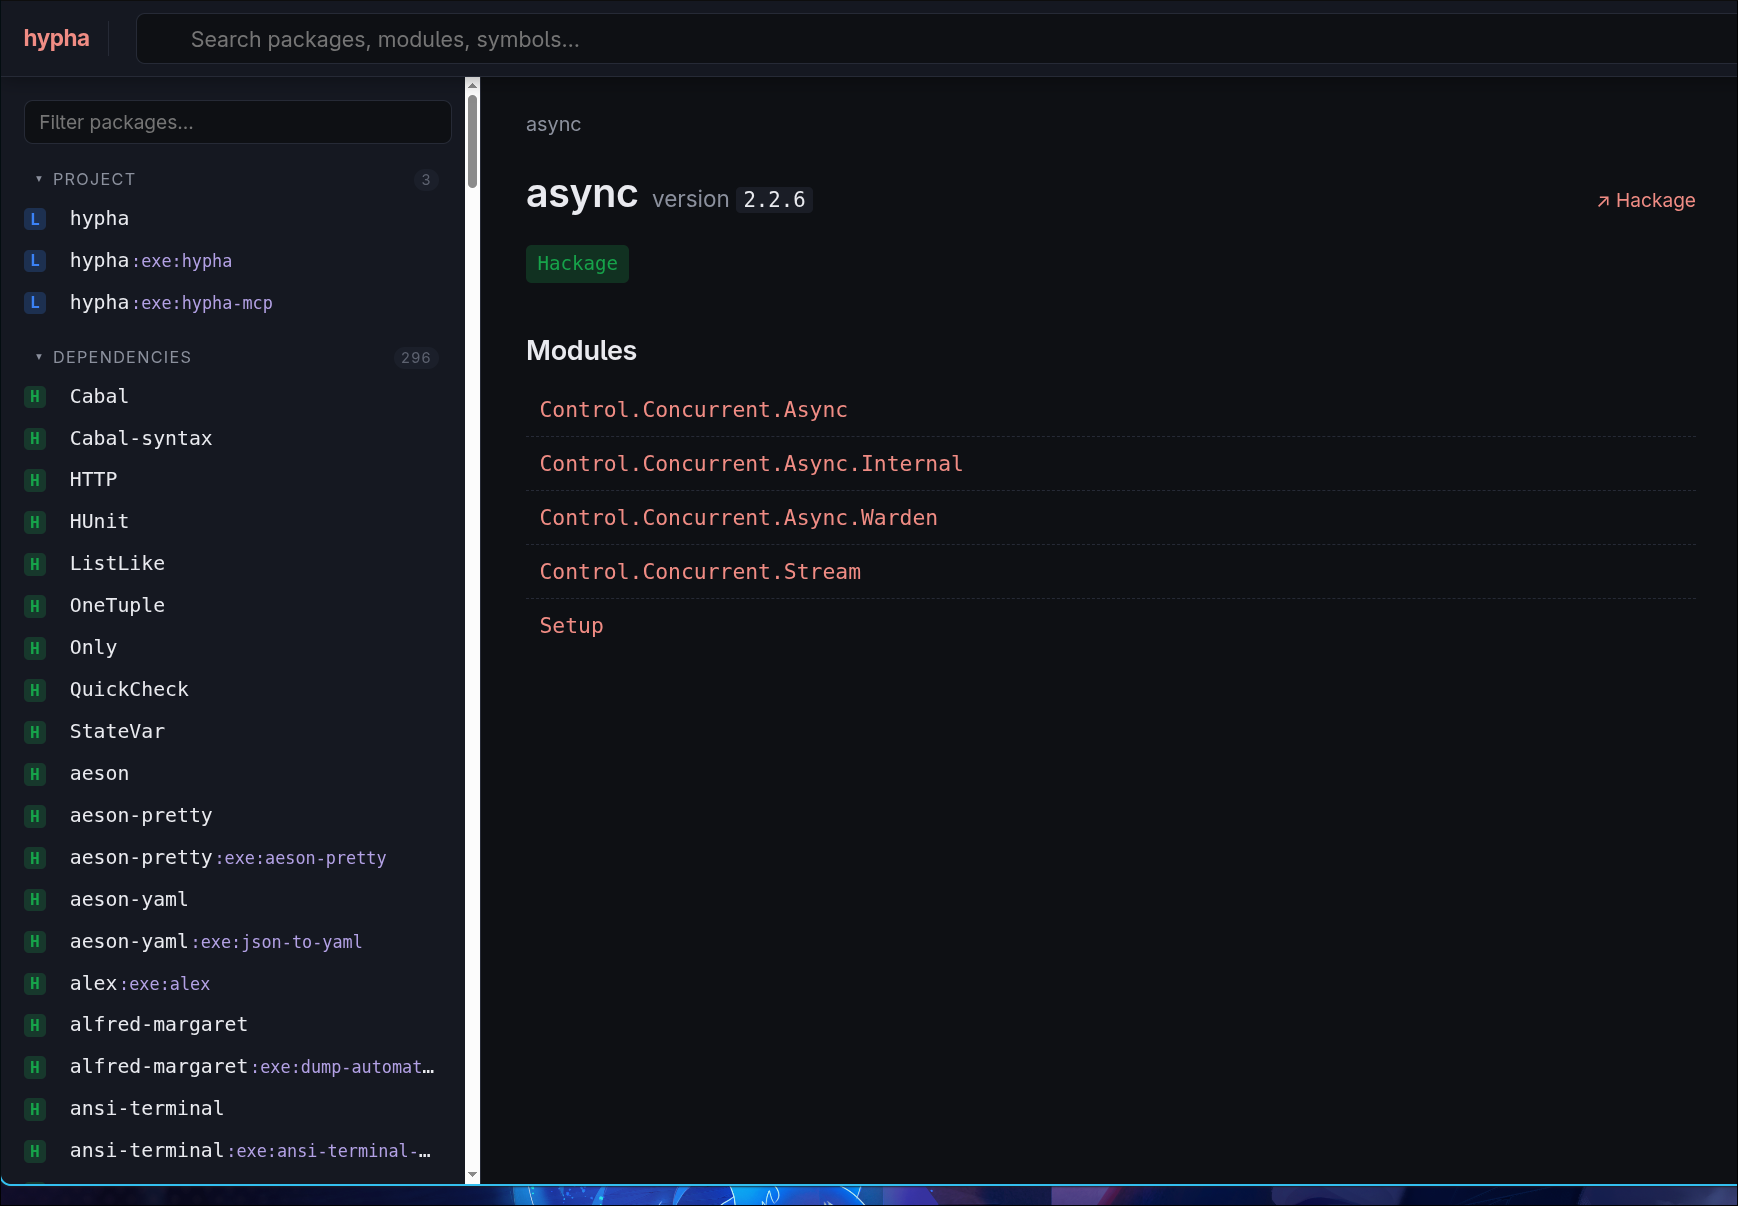The width and height of the screenshot is (1738, 1206).
Task: Open the Setup module
Action: click(x=571, y=626)
